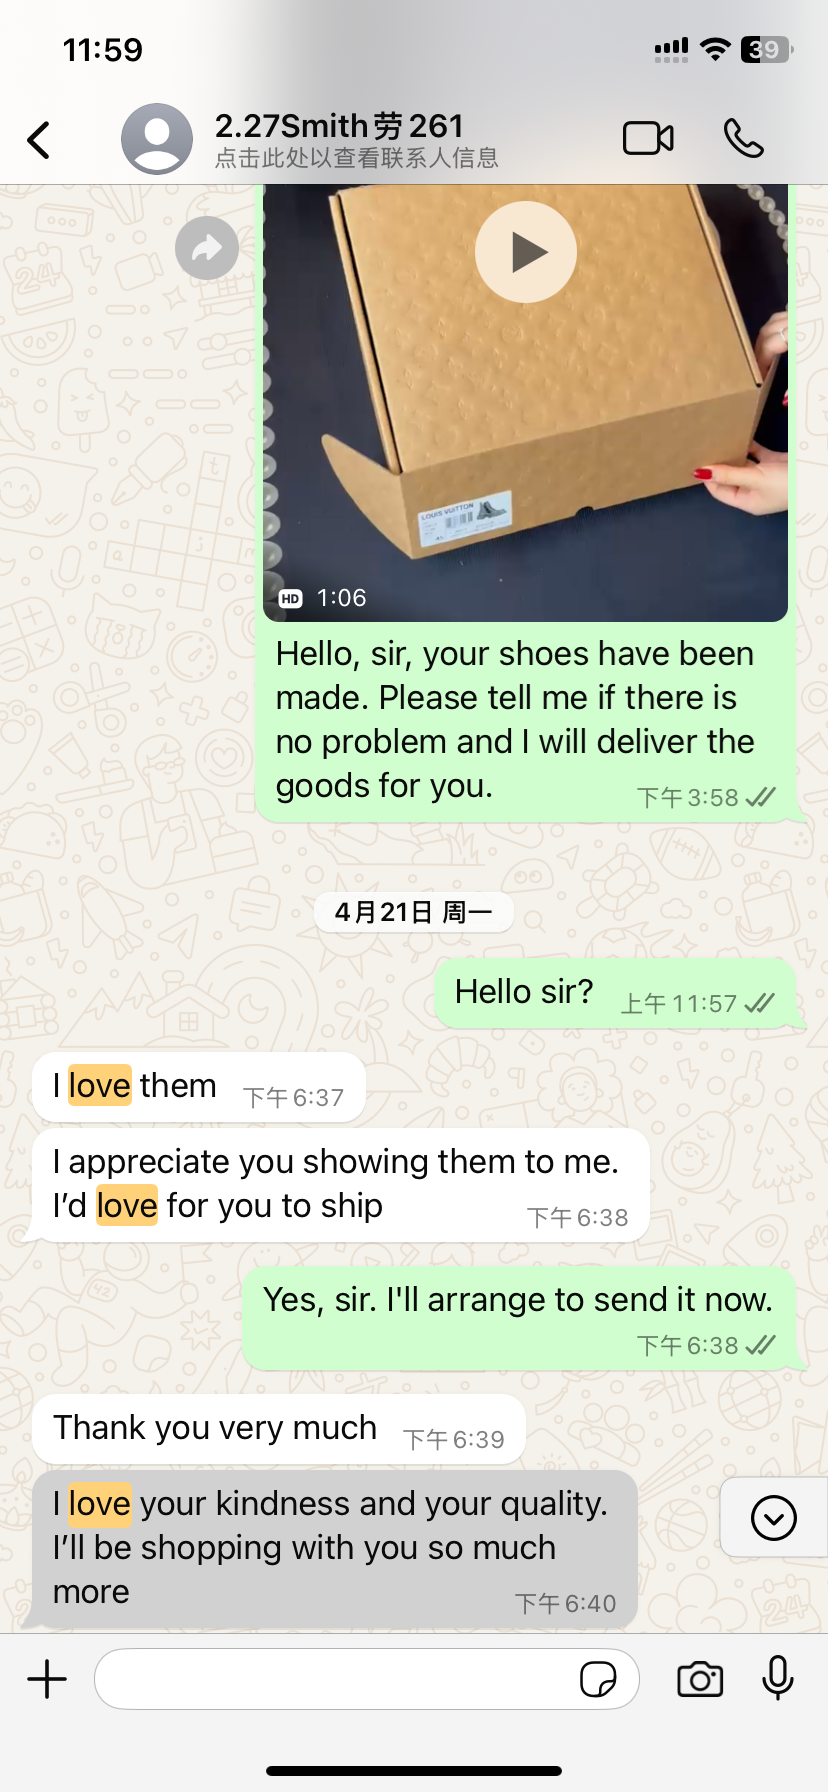Open sticker picker in message field
The height and width of the screenshot is (1792, 828).
point(598,1679)
